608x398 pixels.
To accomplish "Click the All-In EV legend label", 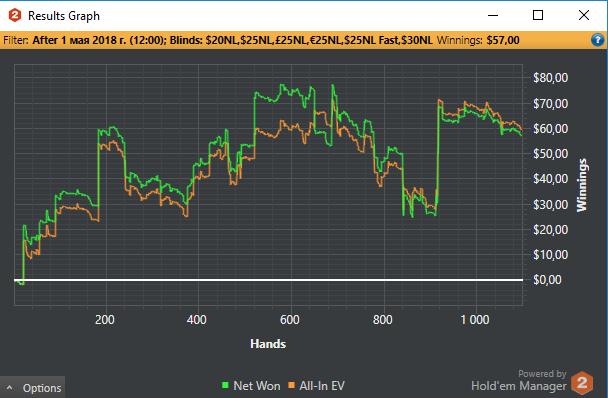I will click(x=322, y=386).
